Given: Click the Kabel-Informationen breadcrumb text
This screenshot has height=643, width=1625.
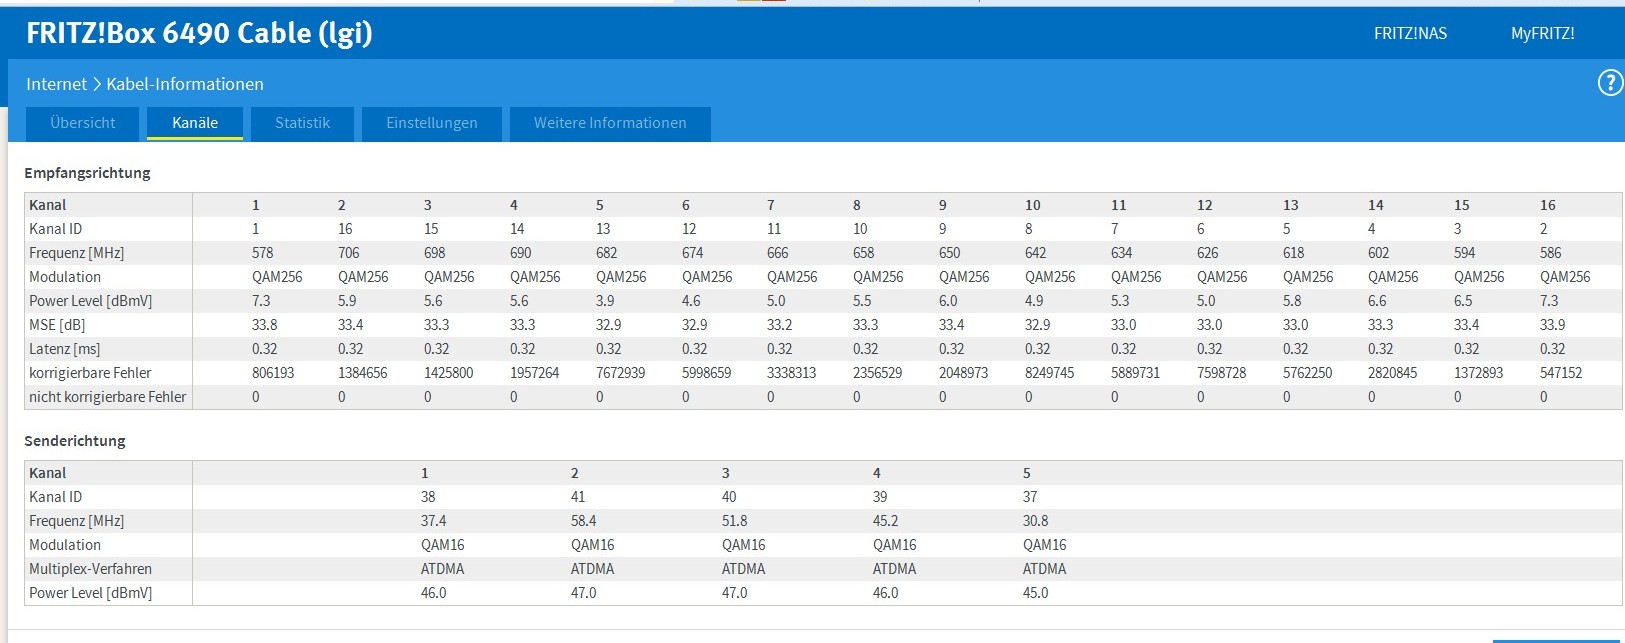Looking at the screenshot, I should [x=185, y=84].
